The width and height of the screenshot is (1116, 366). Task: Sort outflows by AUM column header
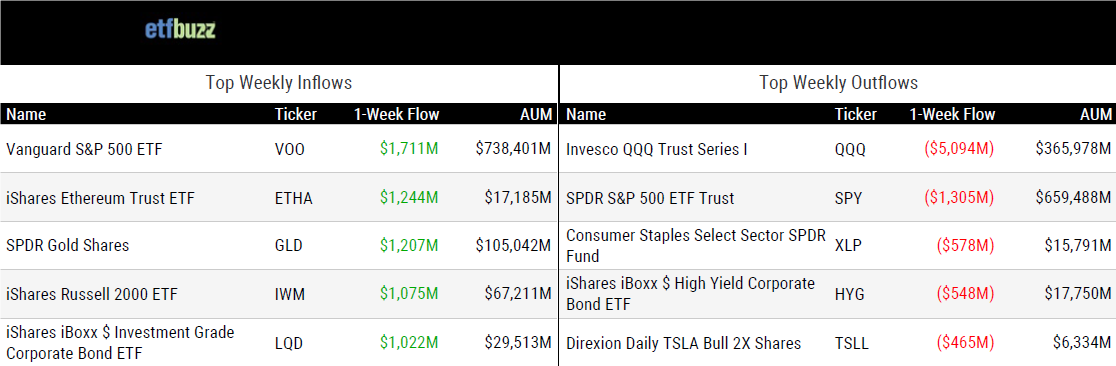click(x=1095, y=114)
